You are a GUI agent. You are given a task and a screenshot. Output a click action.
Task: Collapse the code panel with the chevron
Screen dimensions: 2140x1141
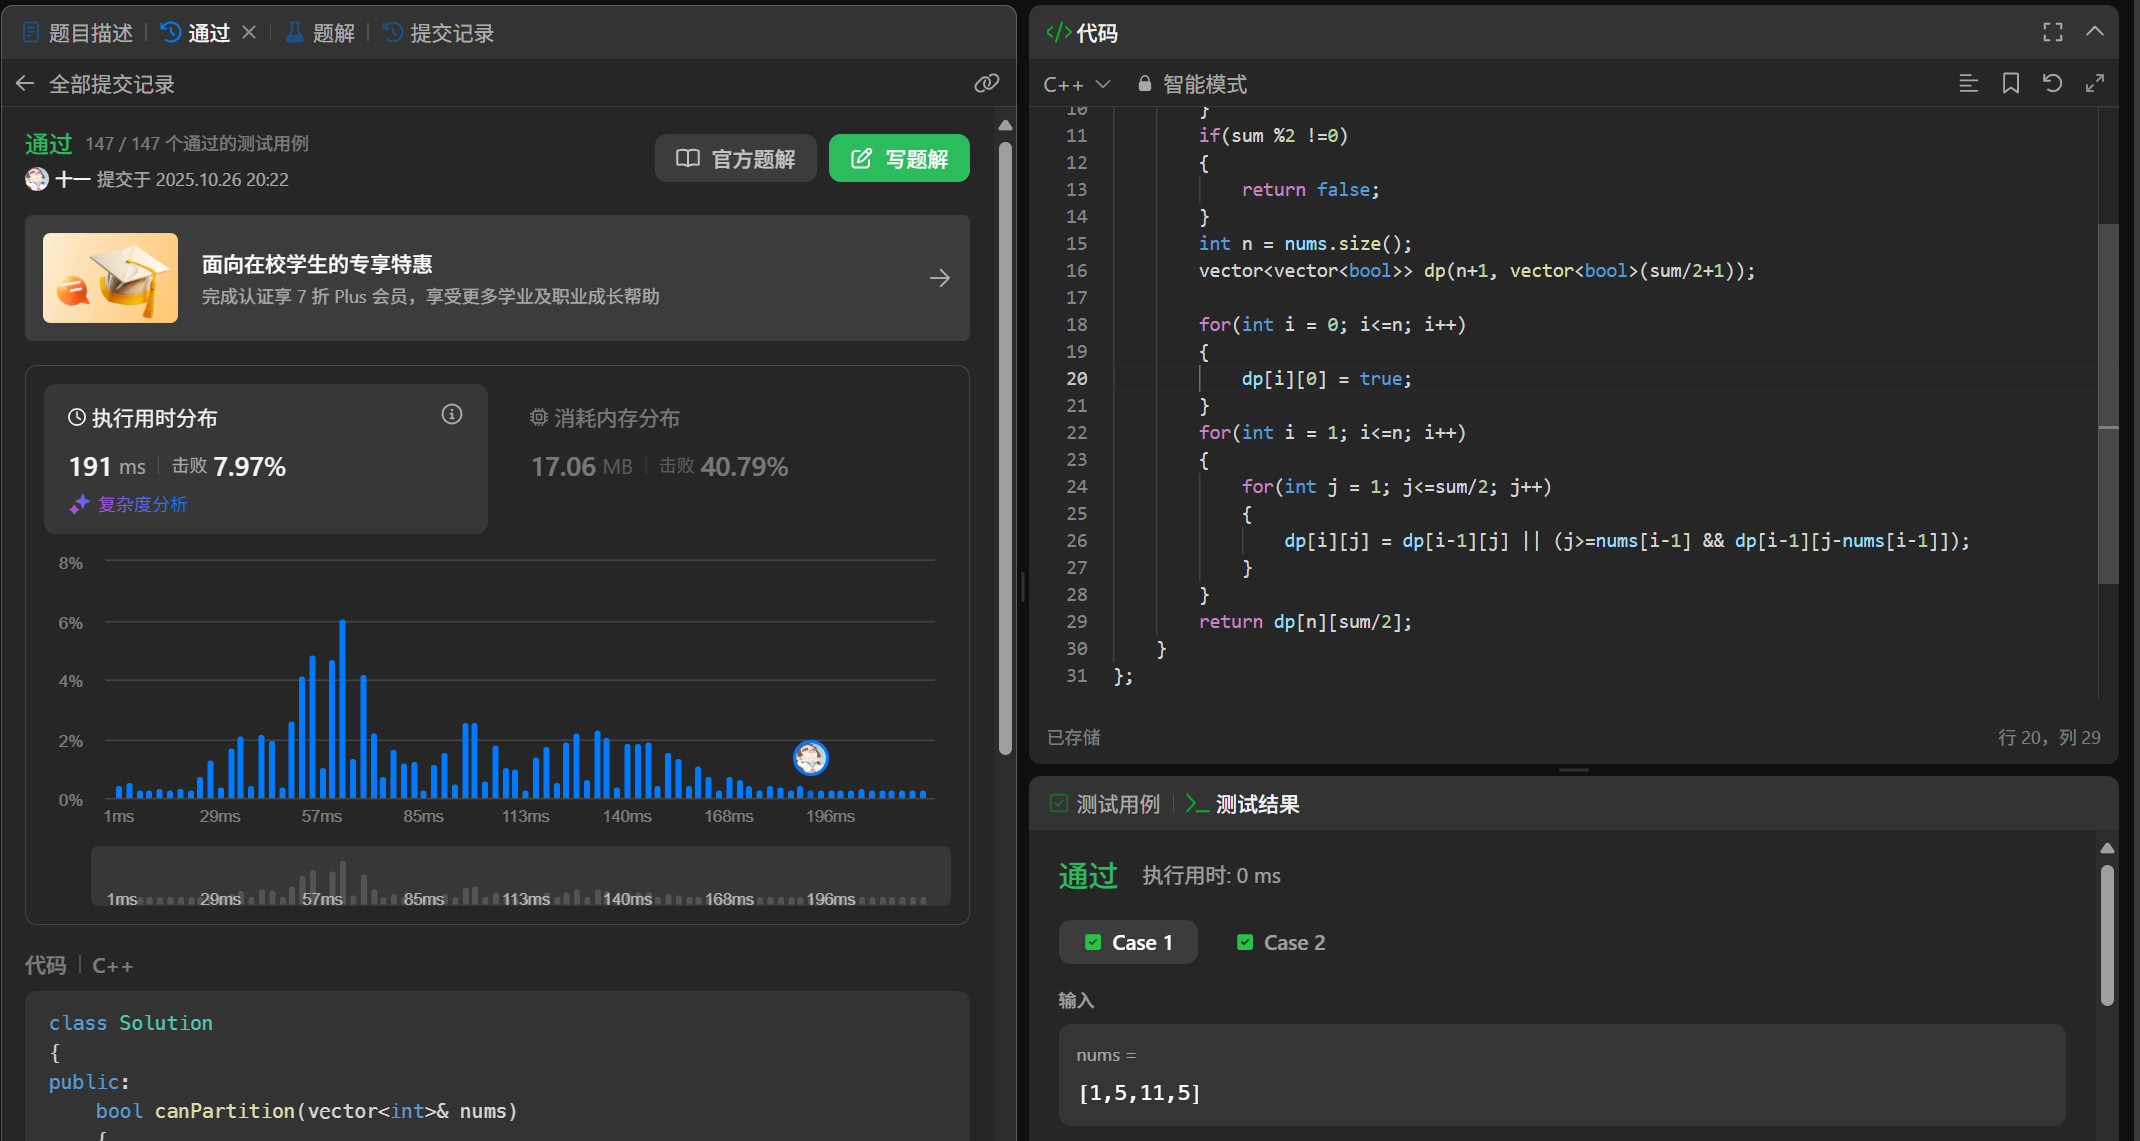[x=2094, y=32]
